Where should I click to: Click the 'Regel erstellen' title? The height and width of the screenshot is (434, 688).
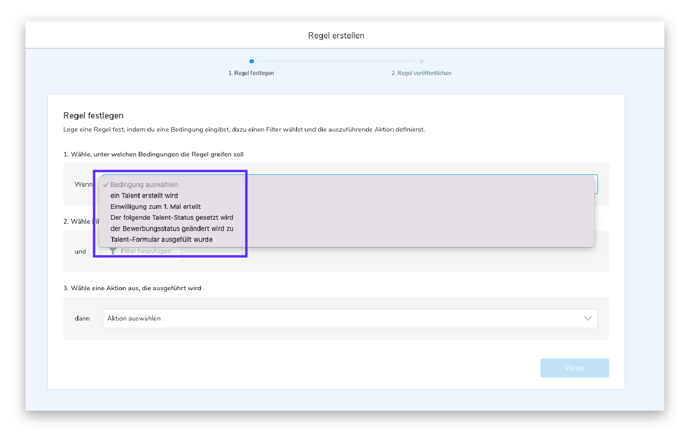(336, 35)
